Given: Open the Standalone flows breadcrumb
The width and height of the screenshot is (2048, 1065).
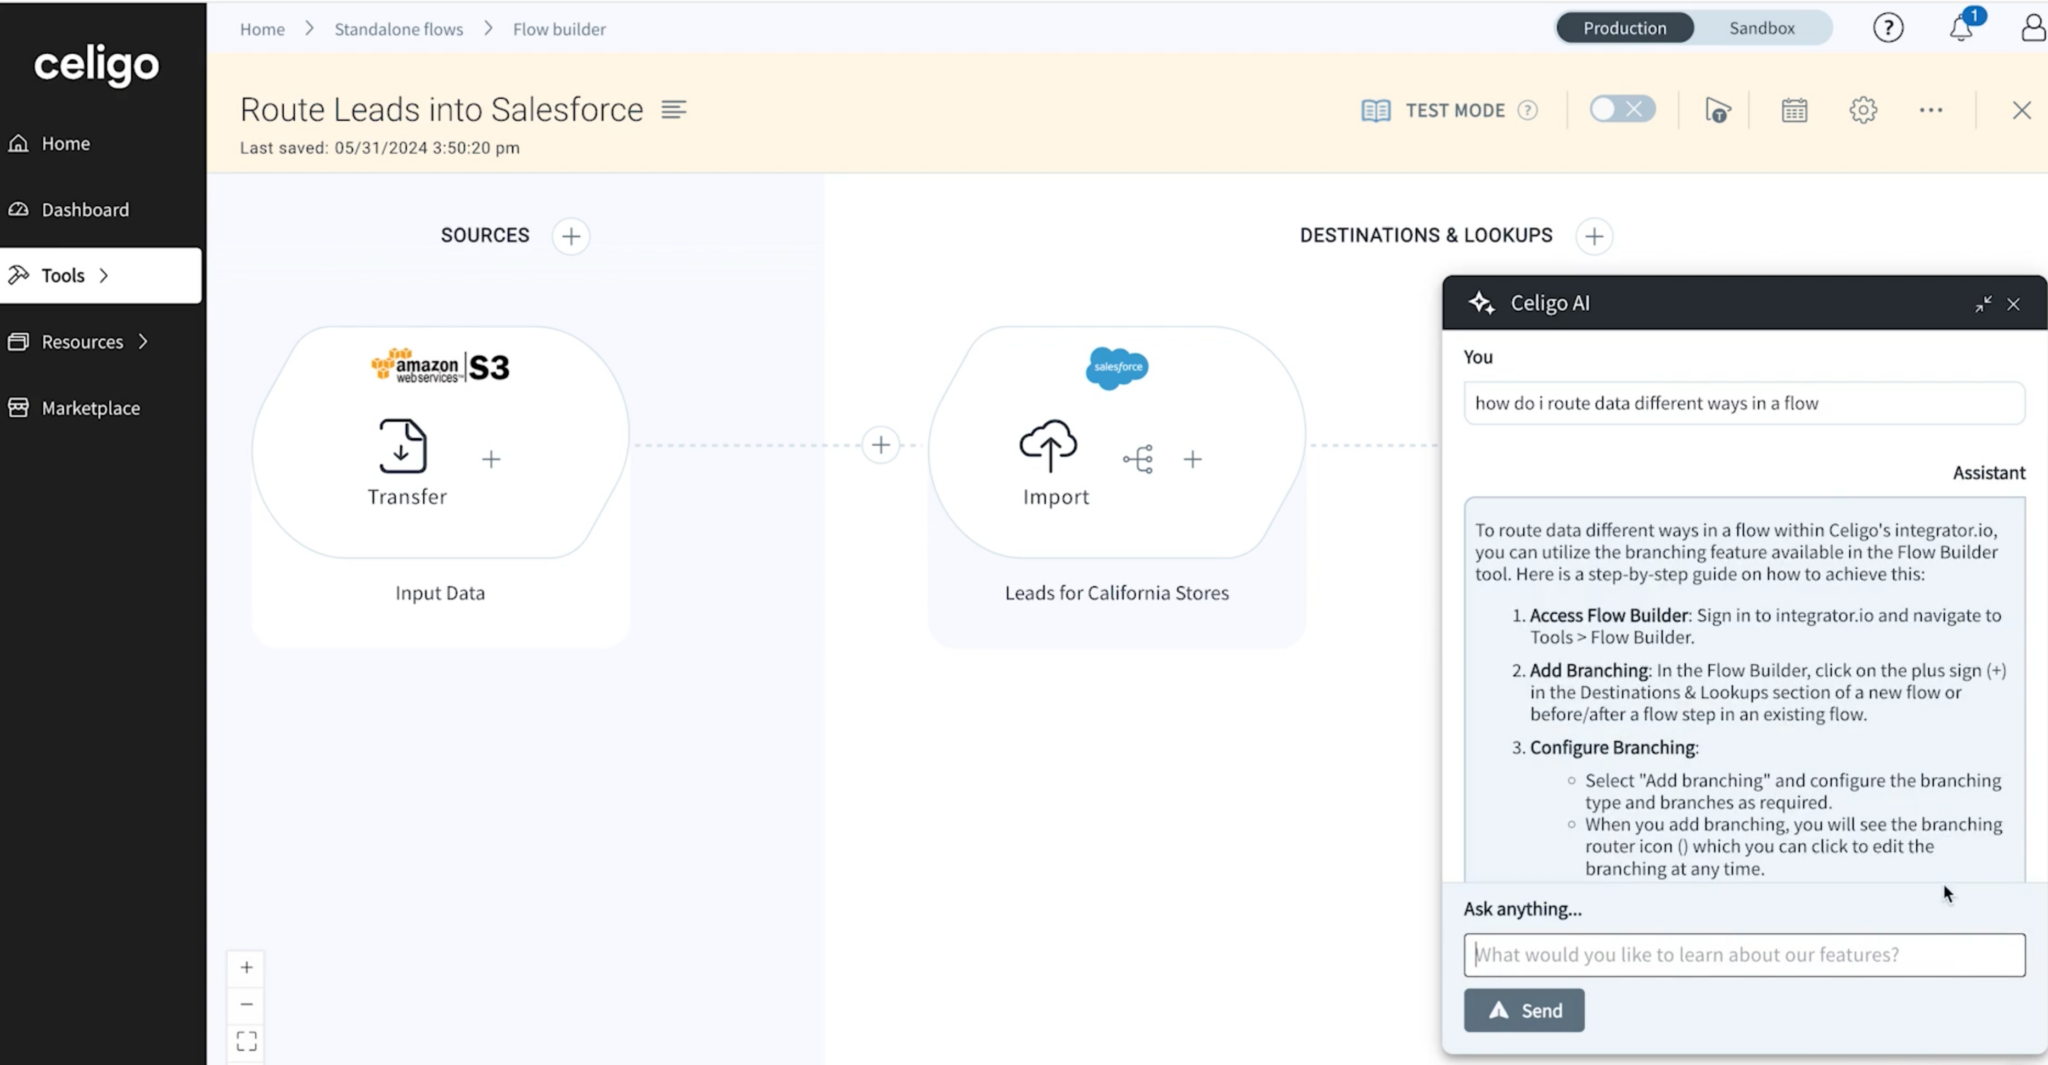Looking at the screenshot, I should pos(398,28).
